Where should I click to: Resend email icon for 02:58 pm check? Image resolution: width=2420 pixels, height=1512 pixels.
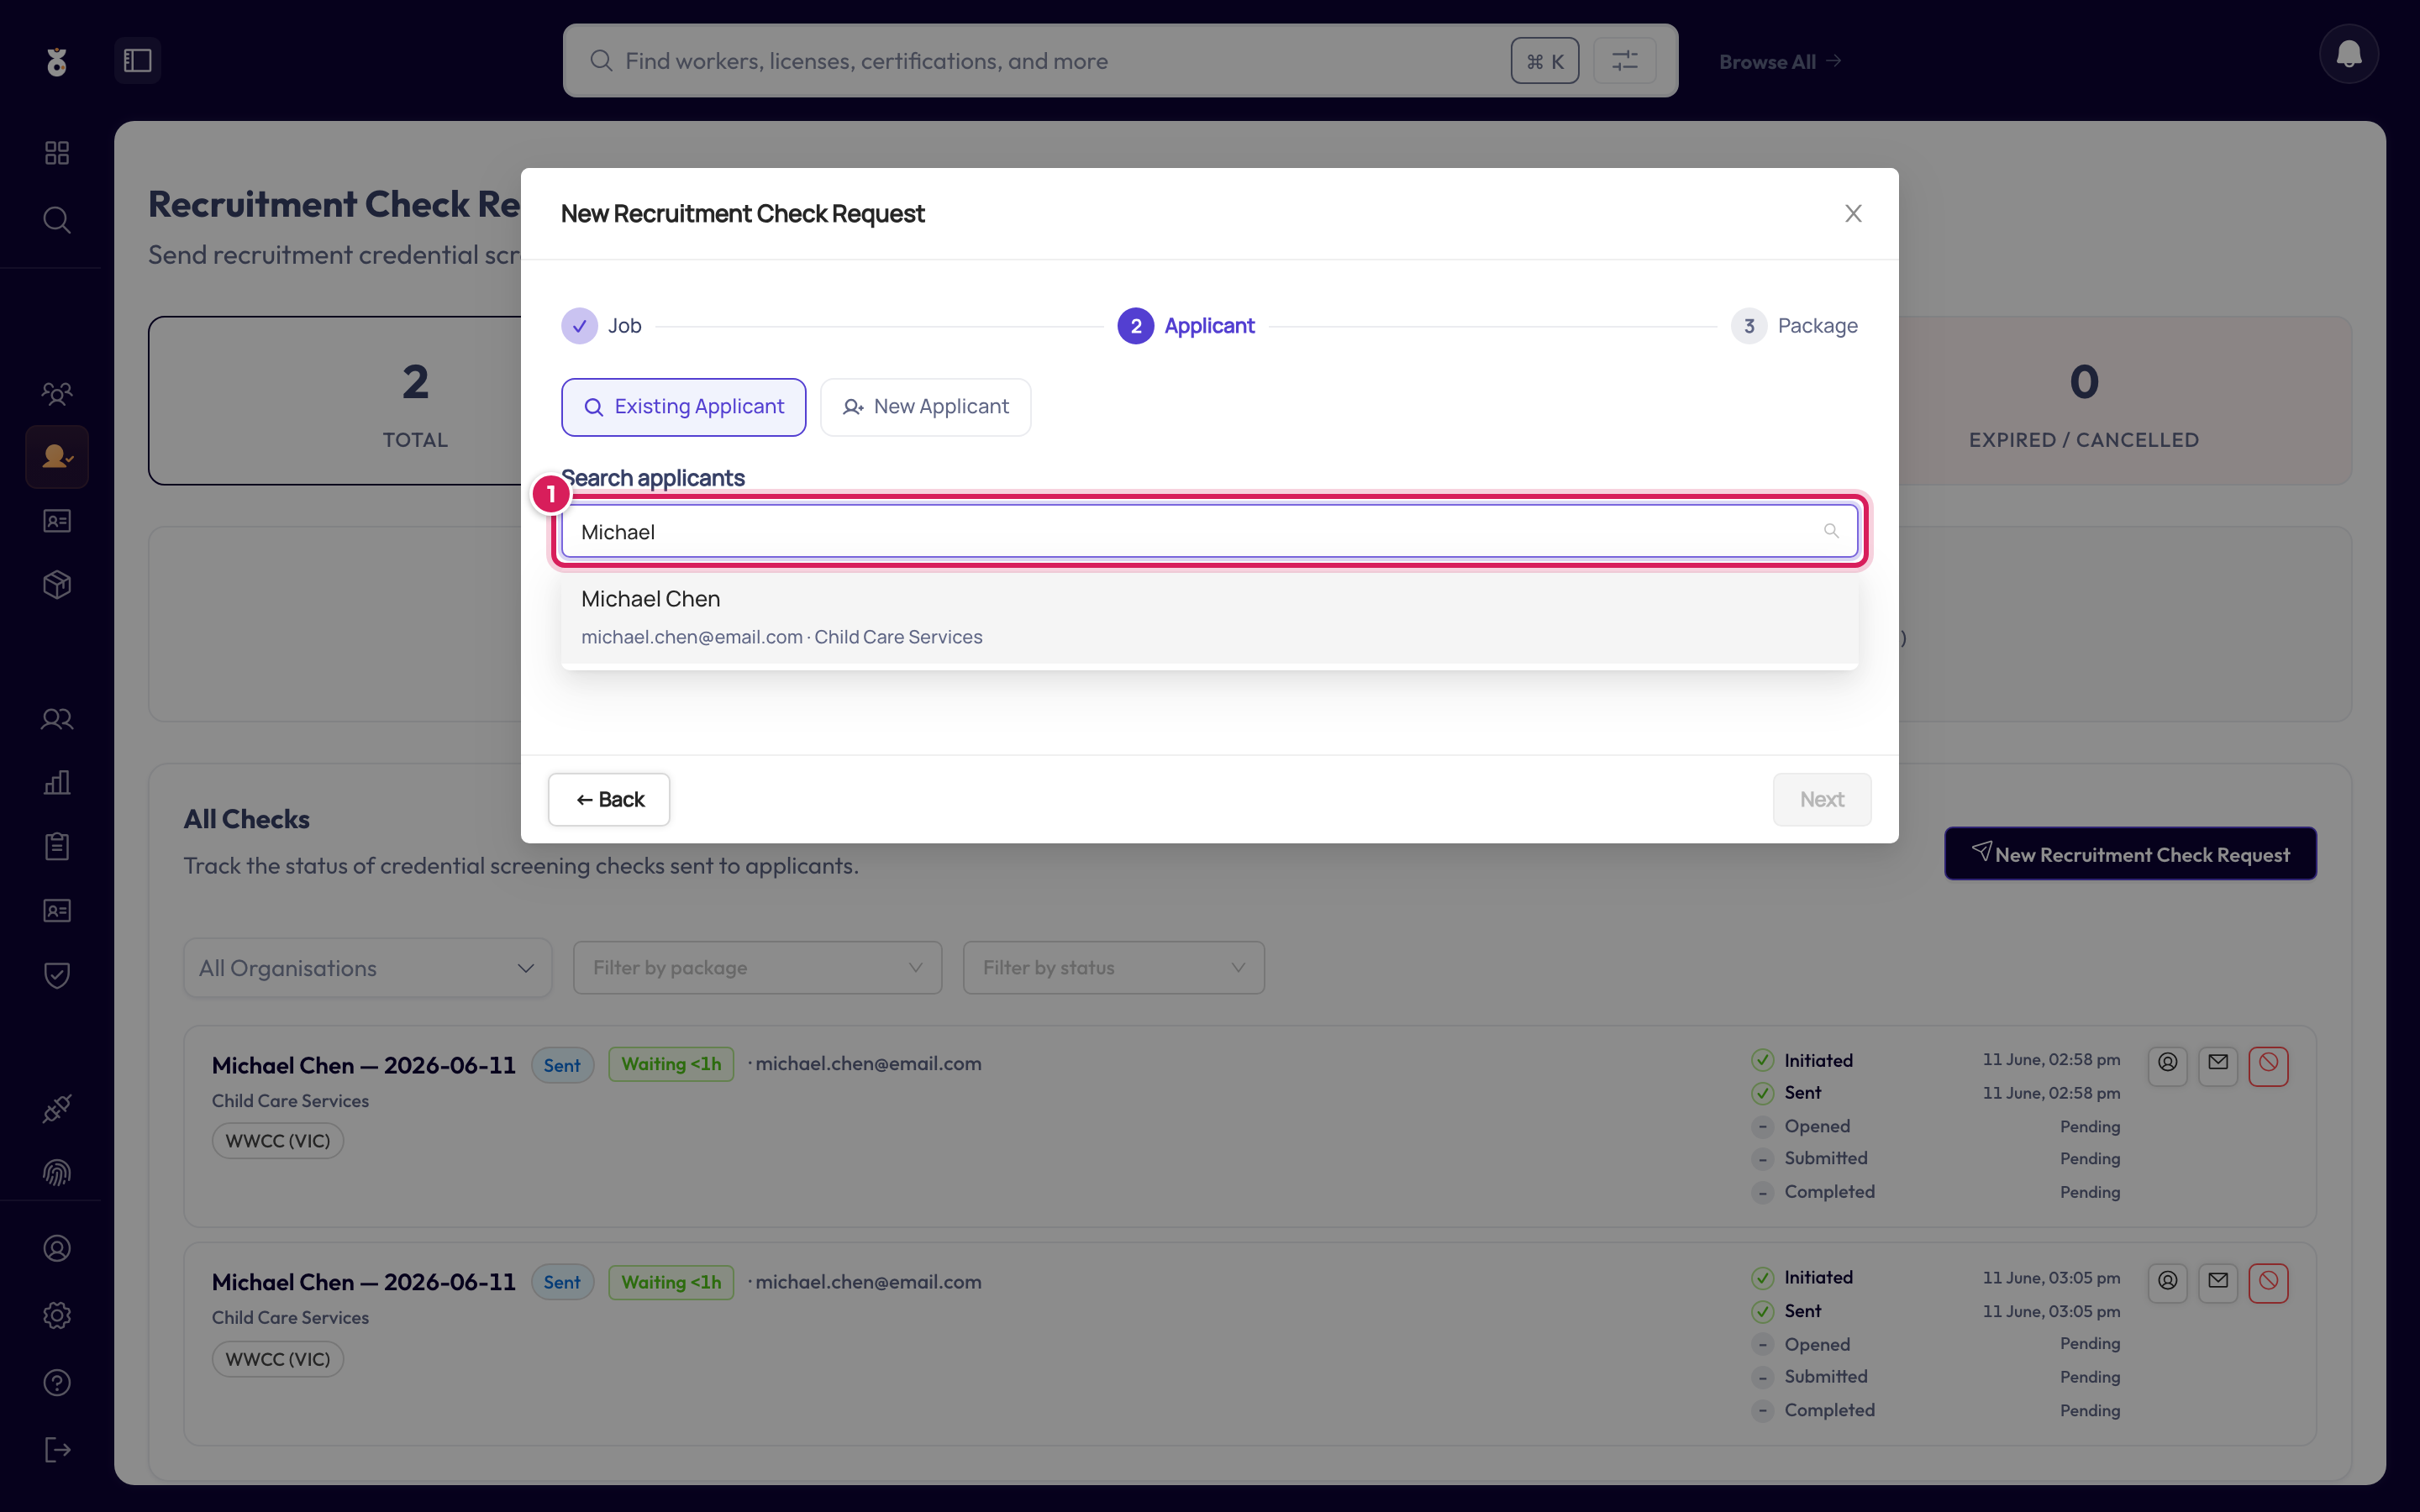tap(2217, 1065)
